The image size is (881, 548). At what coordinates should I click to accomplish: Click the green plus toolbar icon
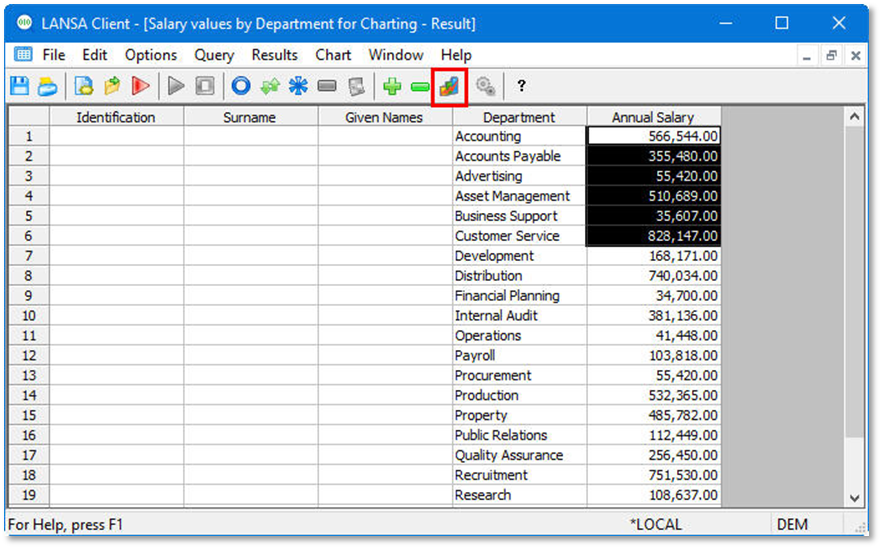(392, 87)
